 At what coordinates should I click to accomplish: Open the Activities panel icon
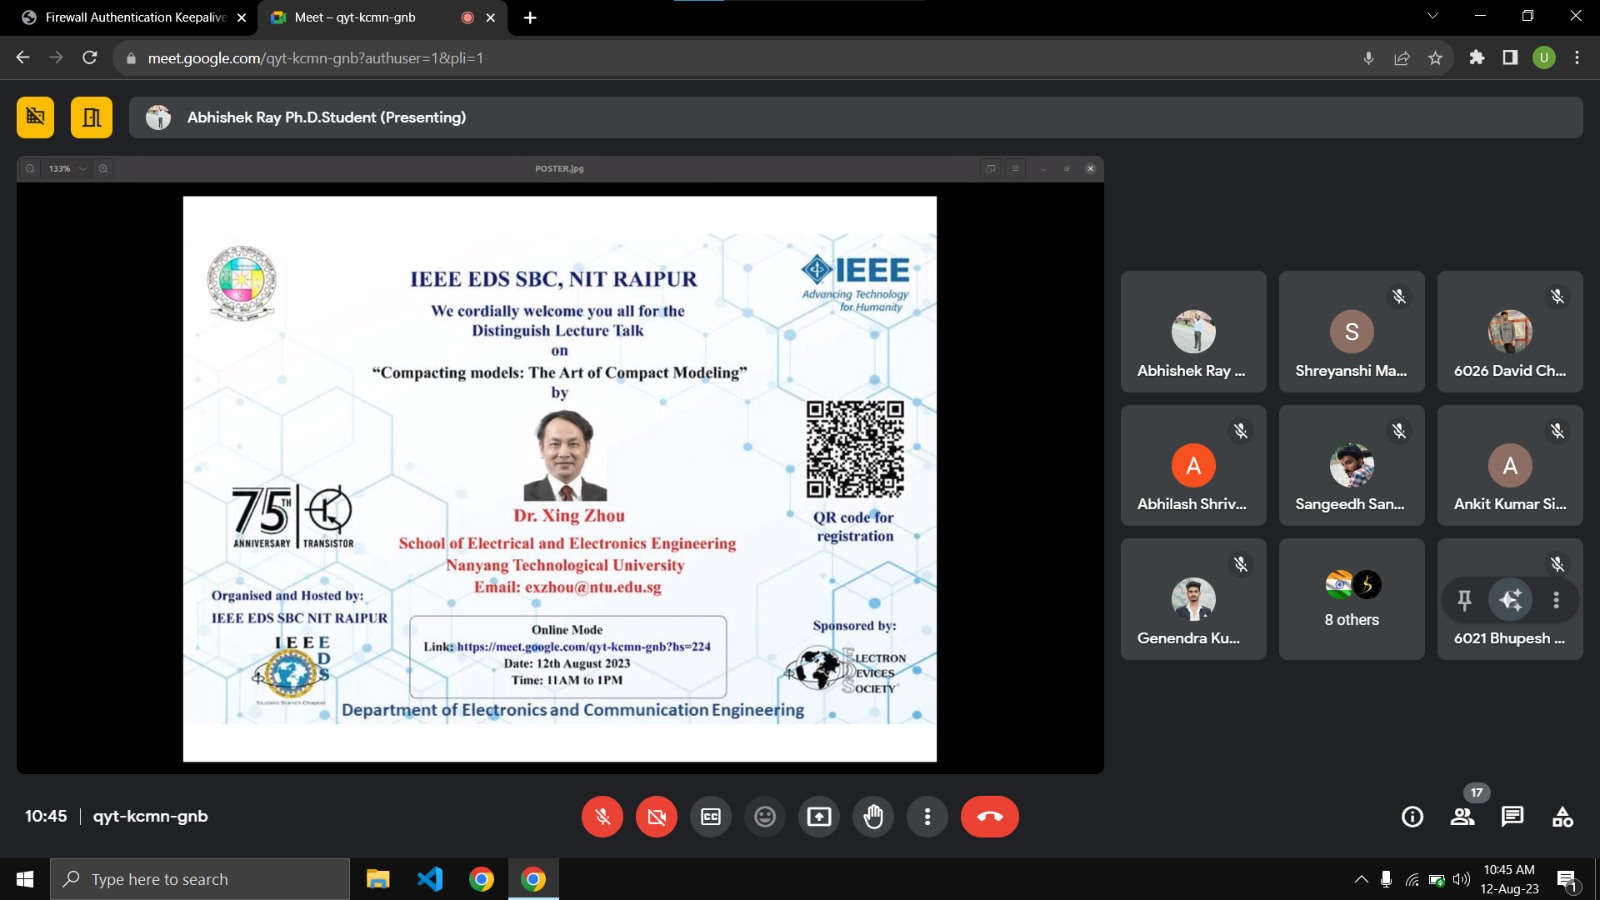1562,817
